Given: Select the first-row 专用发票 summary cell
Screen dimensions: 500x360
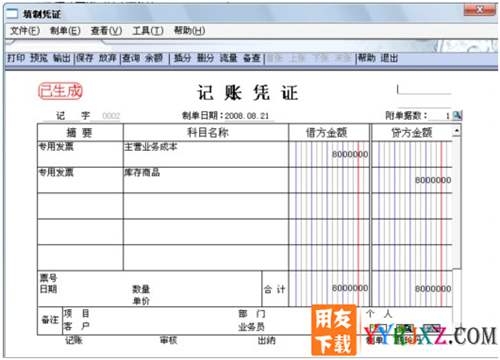Looking at the screenshot, I should (80, 154).
